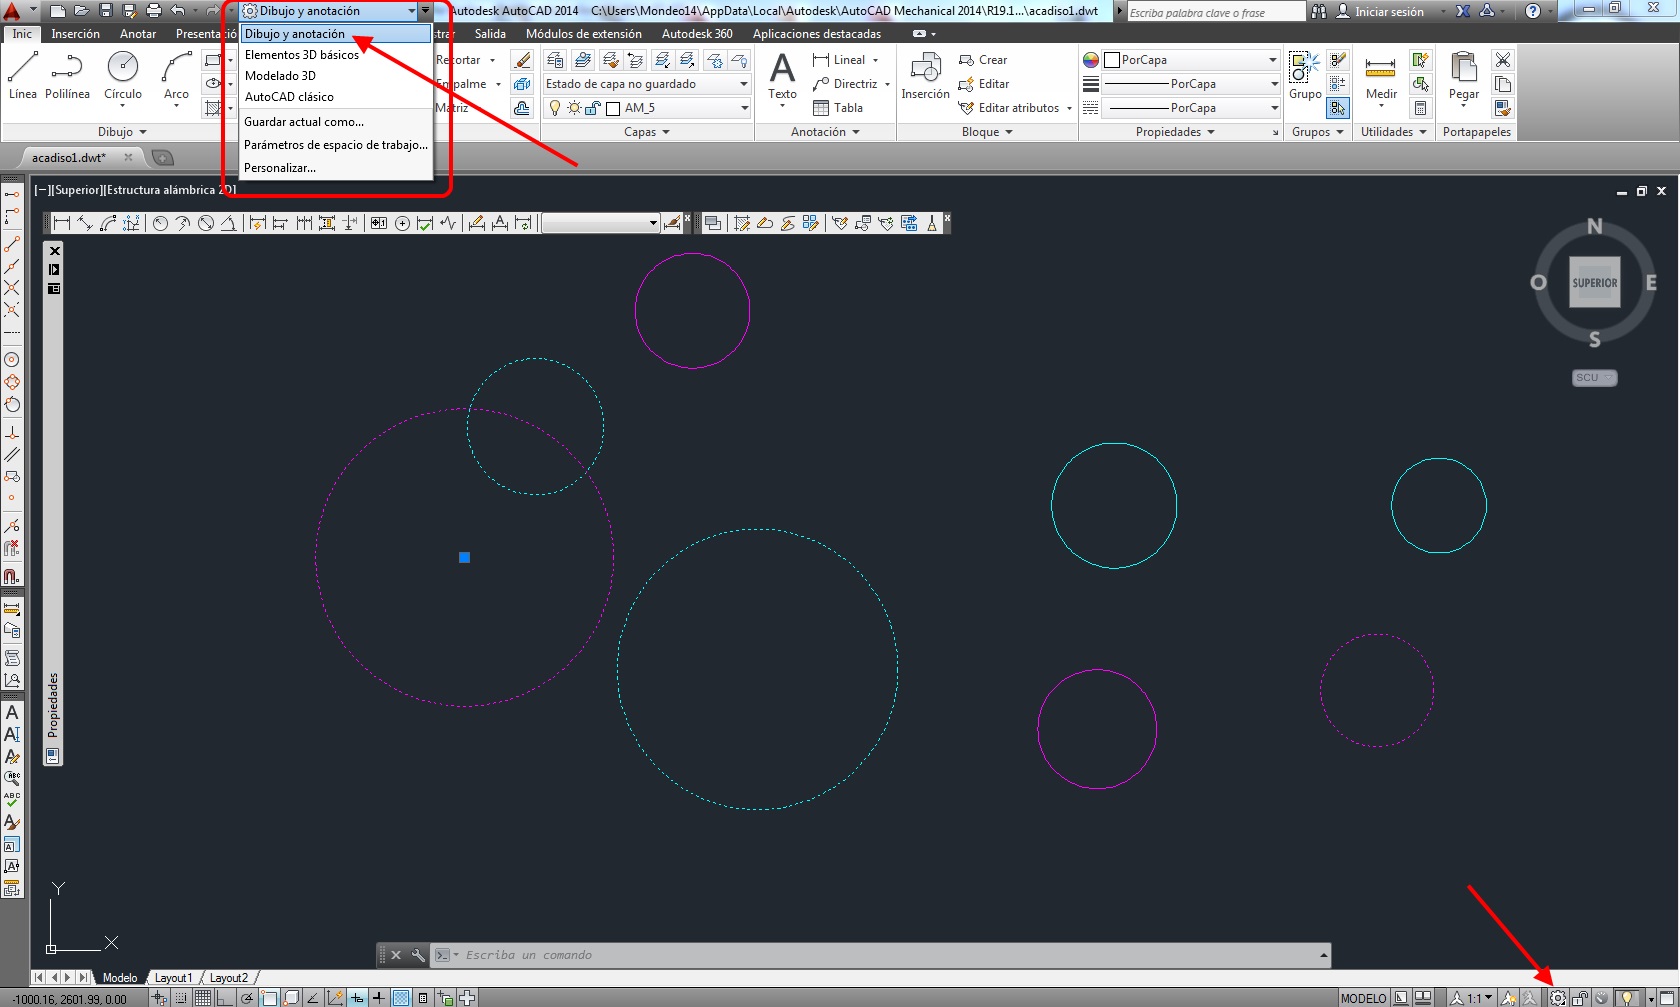Viewport: 1680px width, 1007px height.
Task: Choose the Arco drawing tool
Action: [x=176, y=68]
